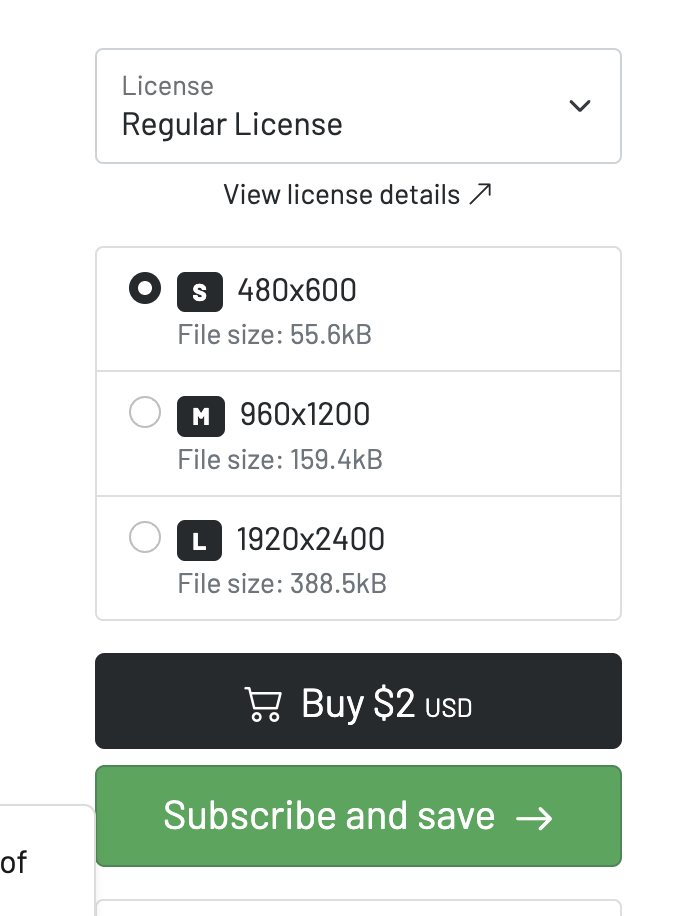
Task: Select the 480x600 small size radio button
Action: click(145, 289)
